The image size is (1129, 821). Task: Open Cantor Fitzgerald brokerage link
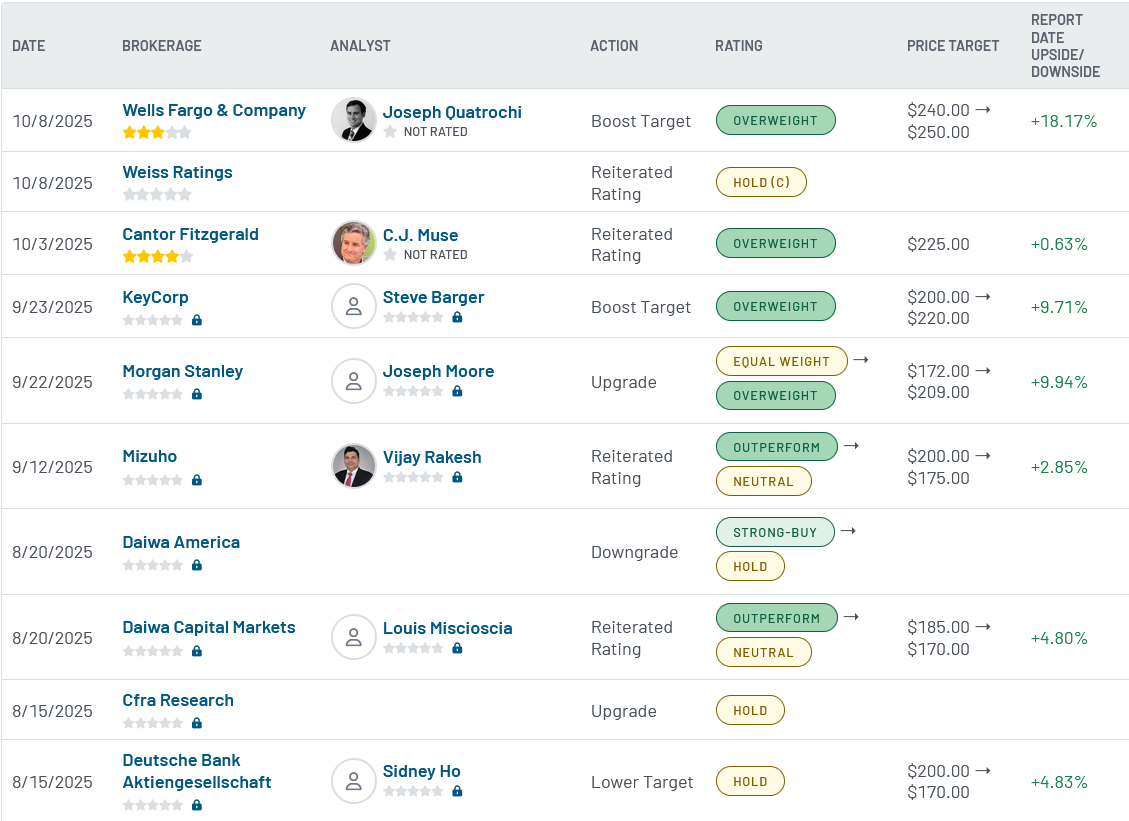coord(190,234)
